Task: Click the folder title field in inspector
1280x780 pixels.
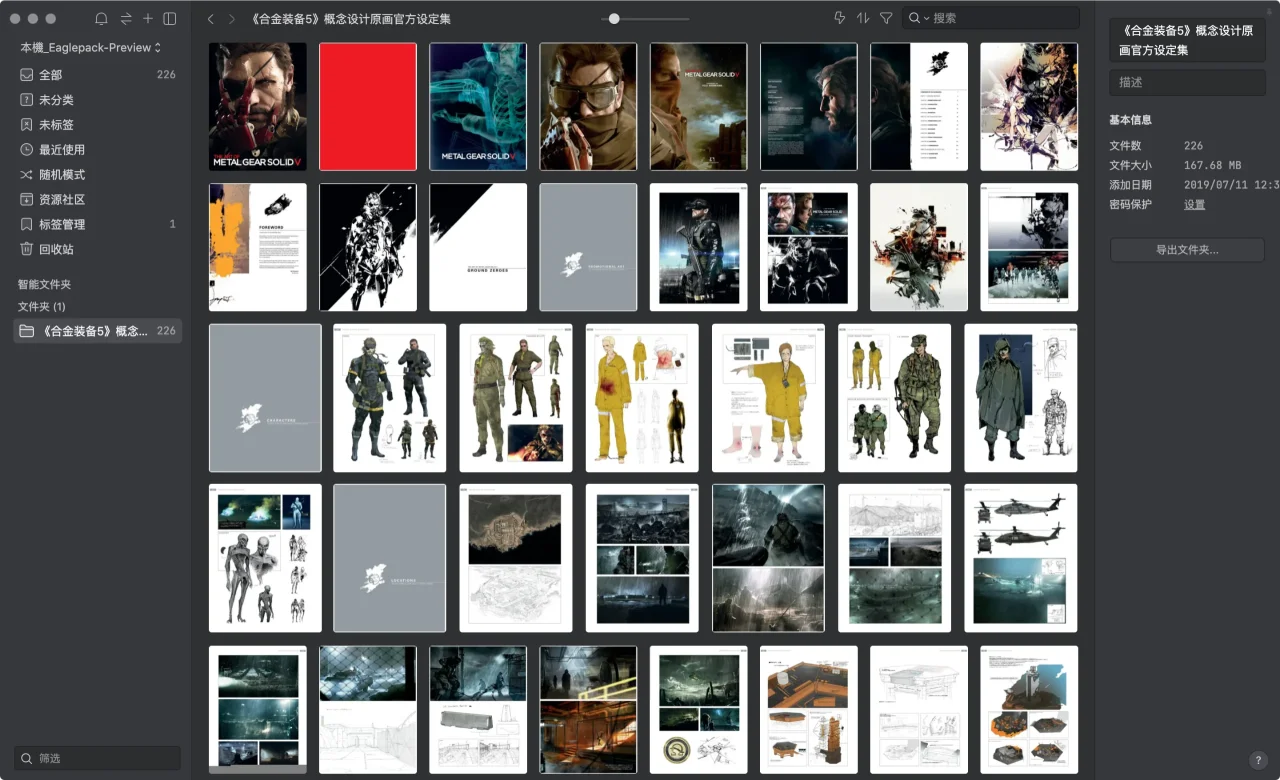Action: point(1187,40)
